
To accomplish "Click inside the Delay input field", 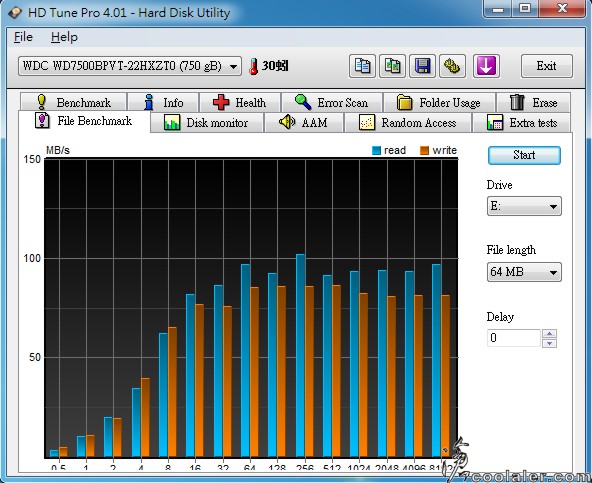I will click(x=514, y=338).
